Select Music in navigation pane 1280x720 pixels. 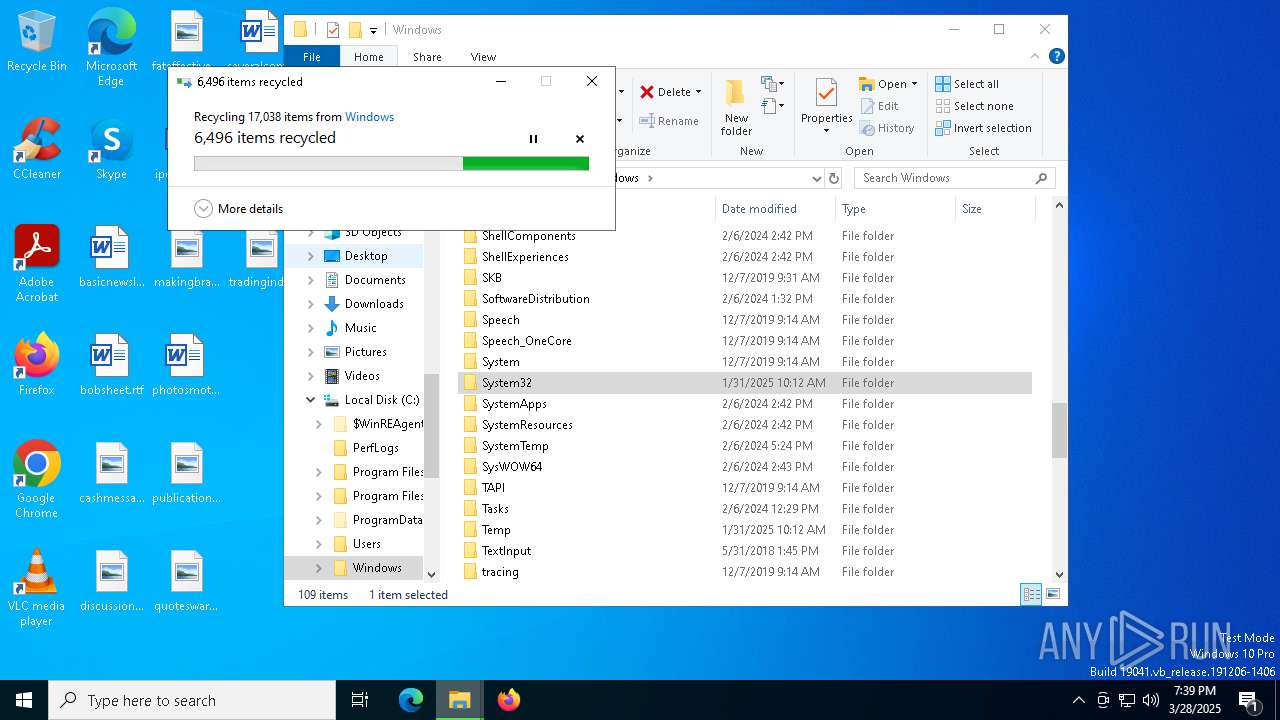(360, 328)
